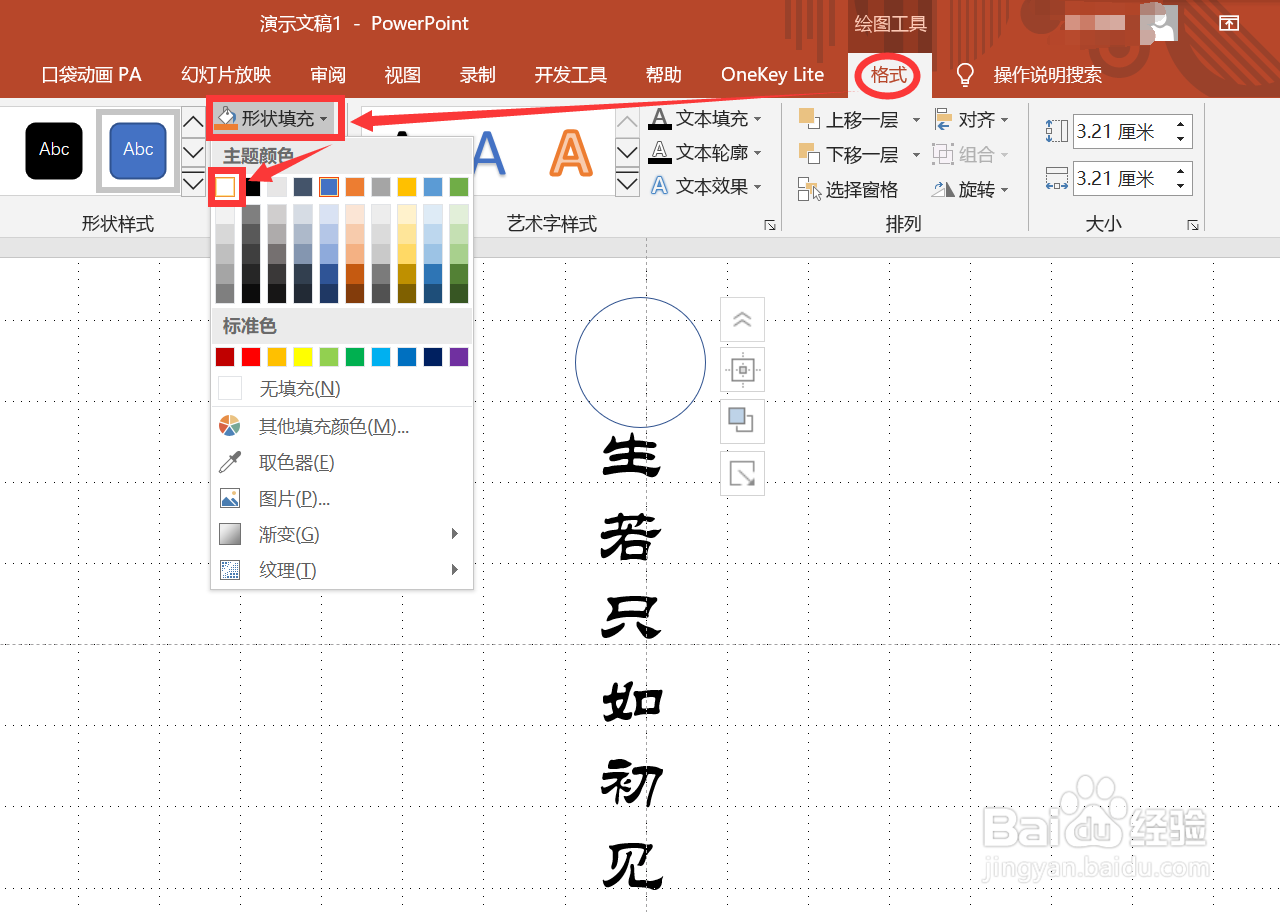1280x912 pixels.
Task: Switch to the 审阅 tab
Action: pyautogui.click(x=328, y=75)
